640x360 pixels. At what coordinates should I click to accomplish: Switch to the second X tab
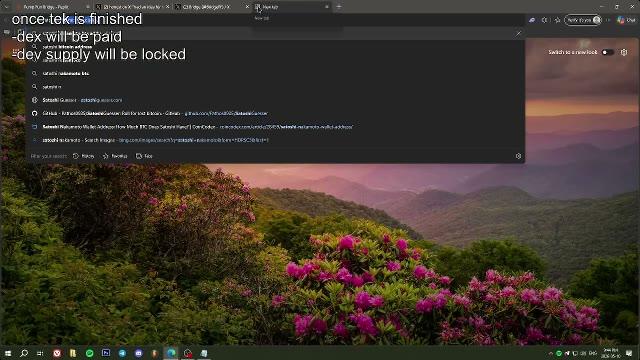(x=211, y=7)
